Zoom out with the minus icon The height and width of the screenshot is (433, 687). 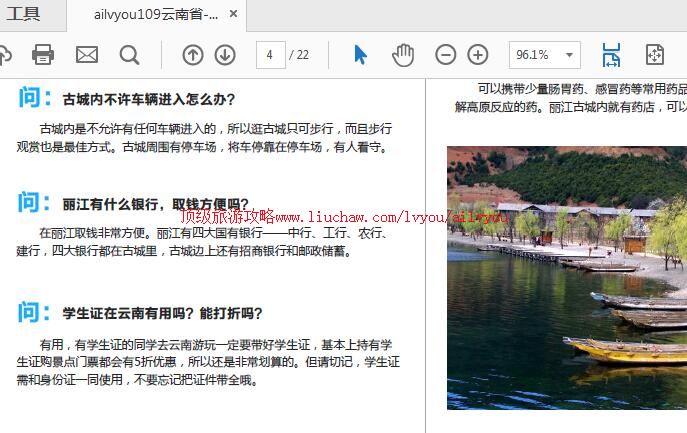click(446, 55)
